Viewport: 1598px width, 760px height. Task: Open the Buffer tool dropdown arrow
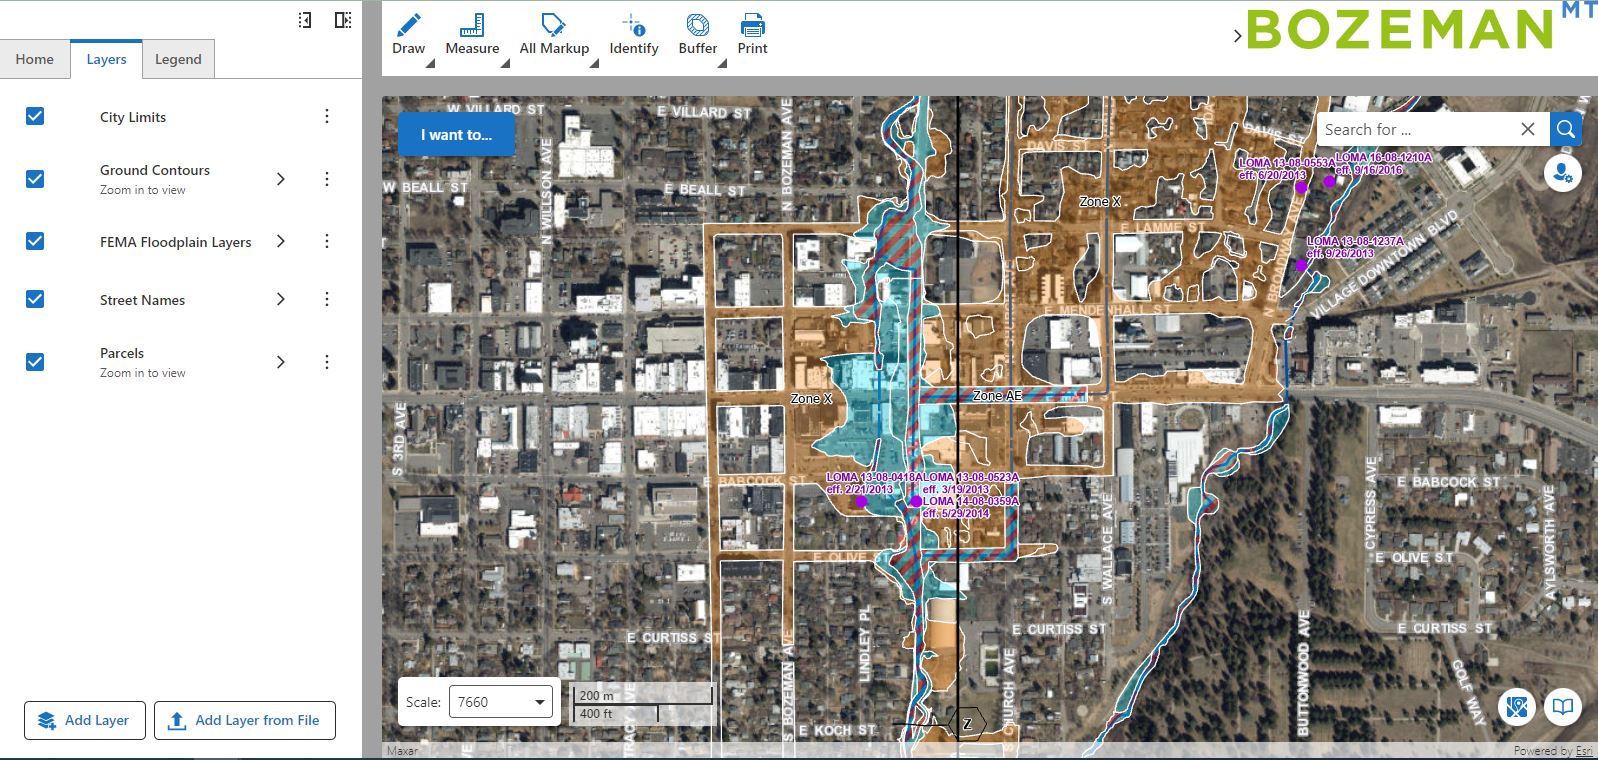coord(722,64)
